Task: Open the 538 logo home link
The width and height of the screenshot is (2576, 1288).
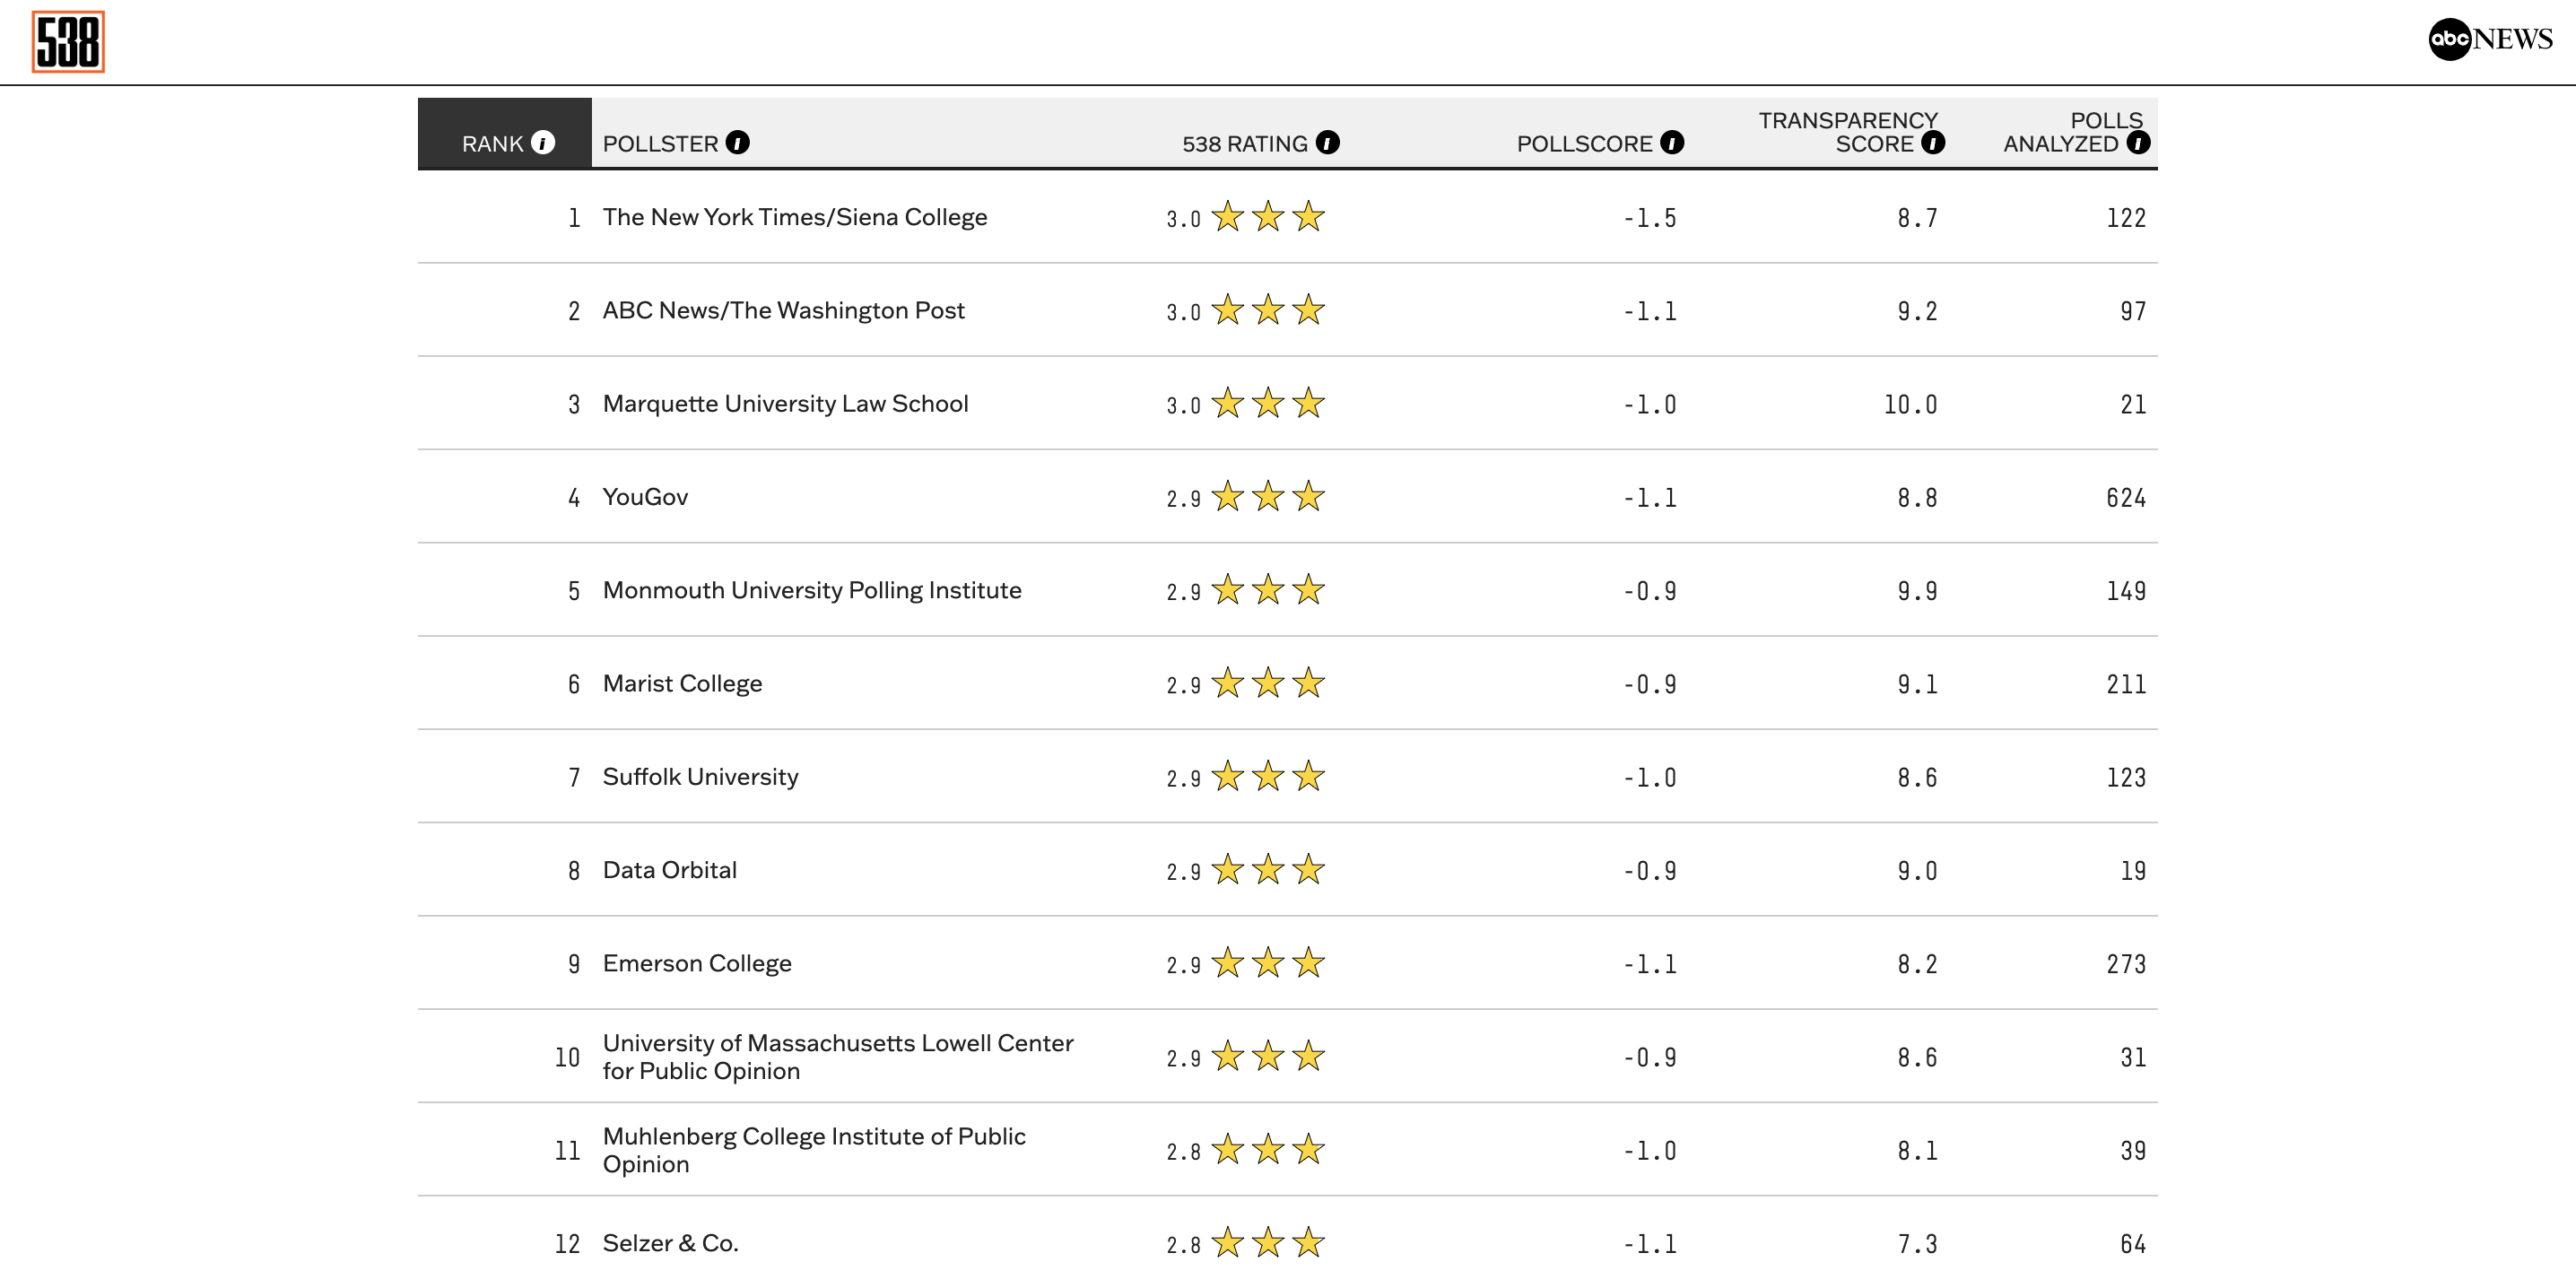Action: tap(68, 41)
